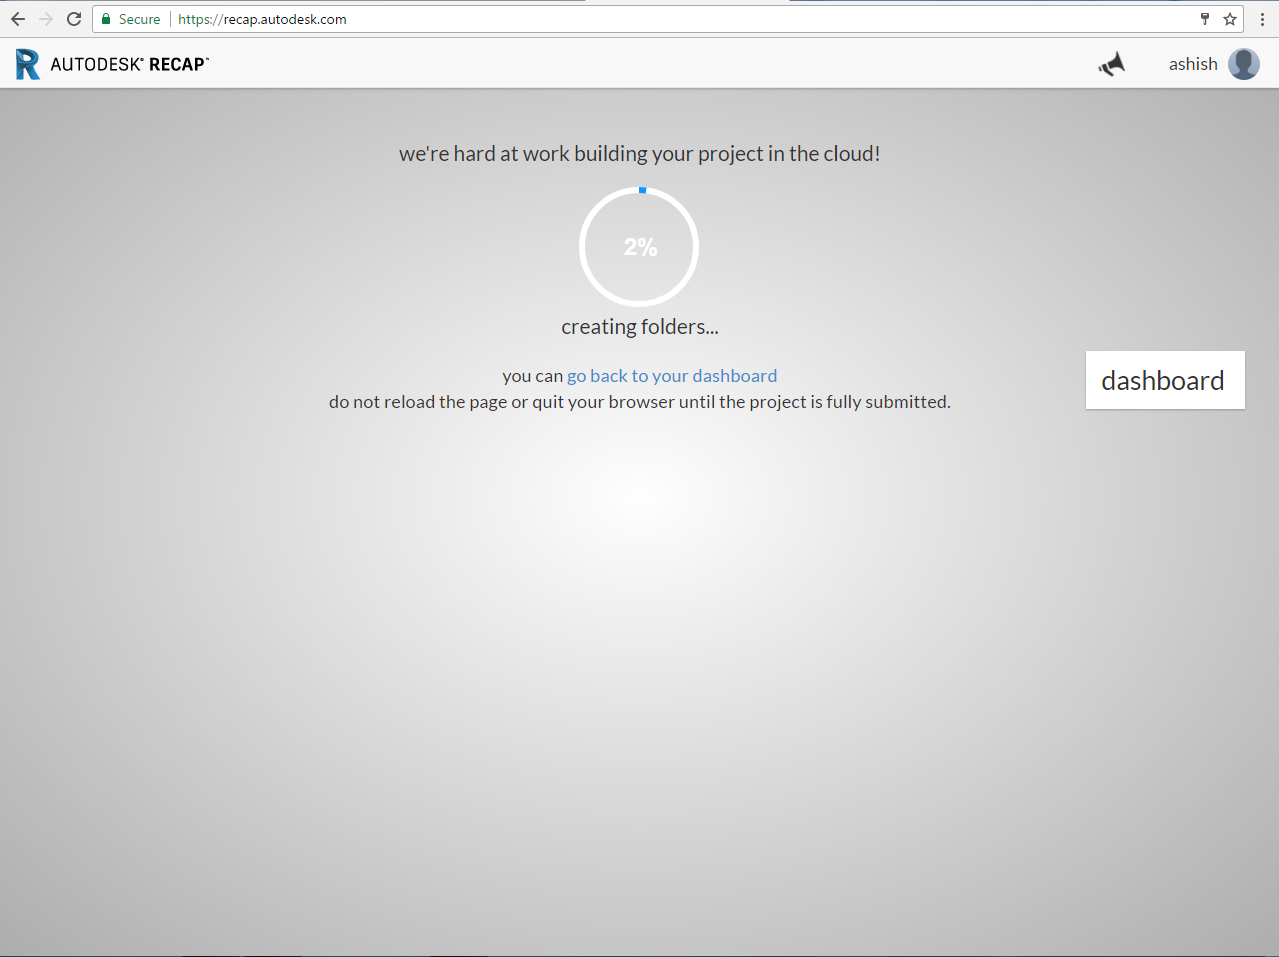Click the do not reload the page warning text
Viewport: 1279px width, 957px height.
pyautogui.click(x=640, y=402)
